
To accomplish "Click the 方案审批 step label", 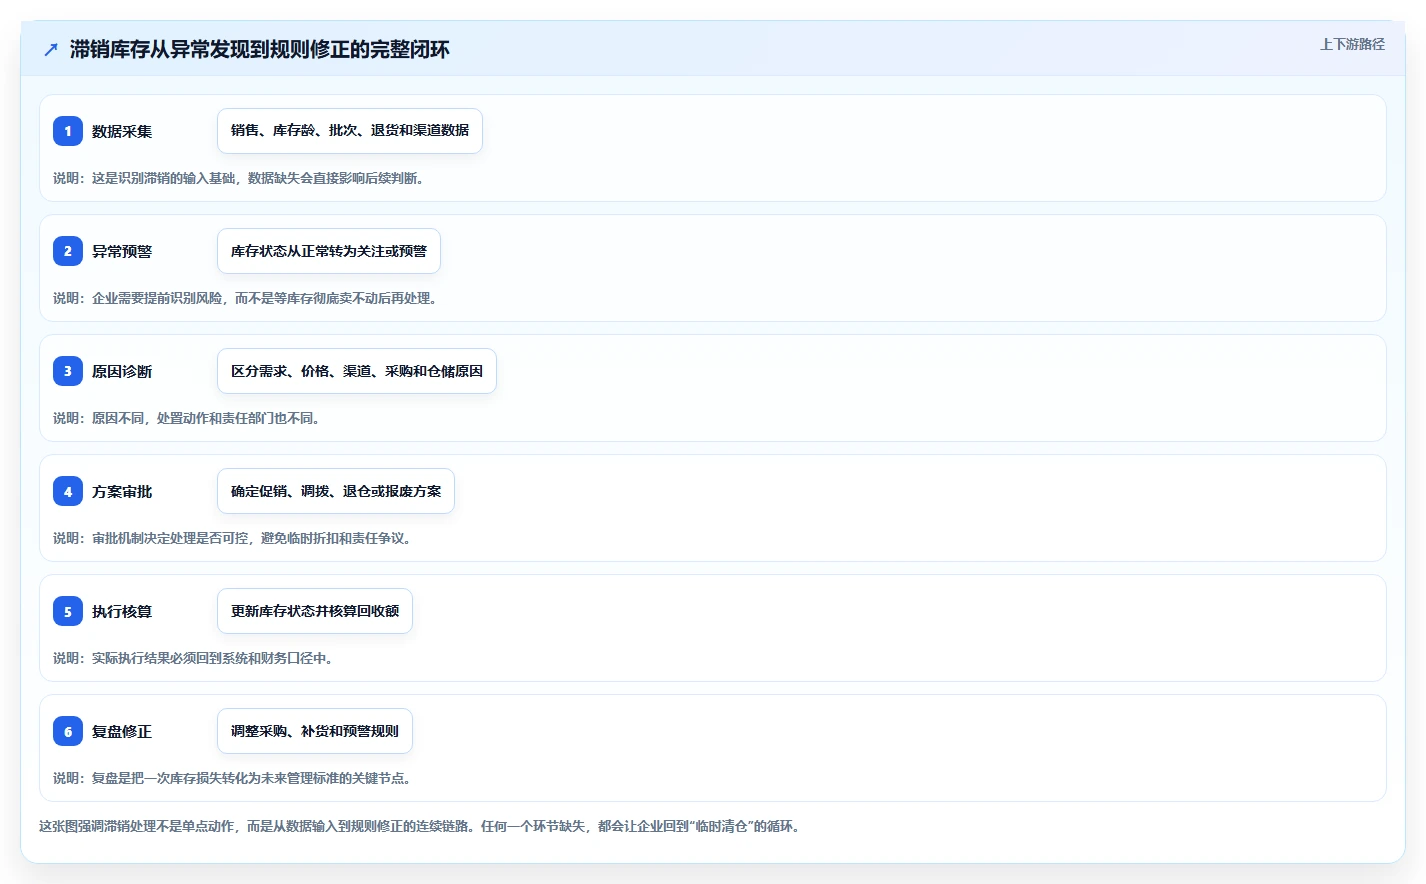I will point(122,491).
